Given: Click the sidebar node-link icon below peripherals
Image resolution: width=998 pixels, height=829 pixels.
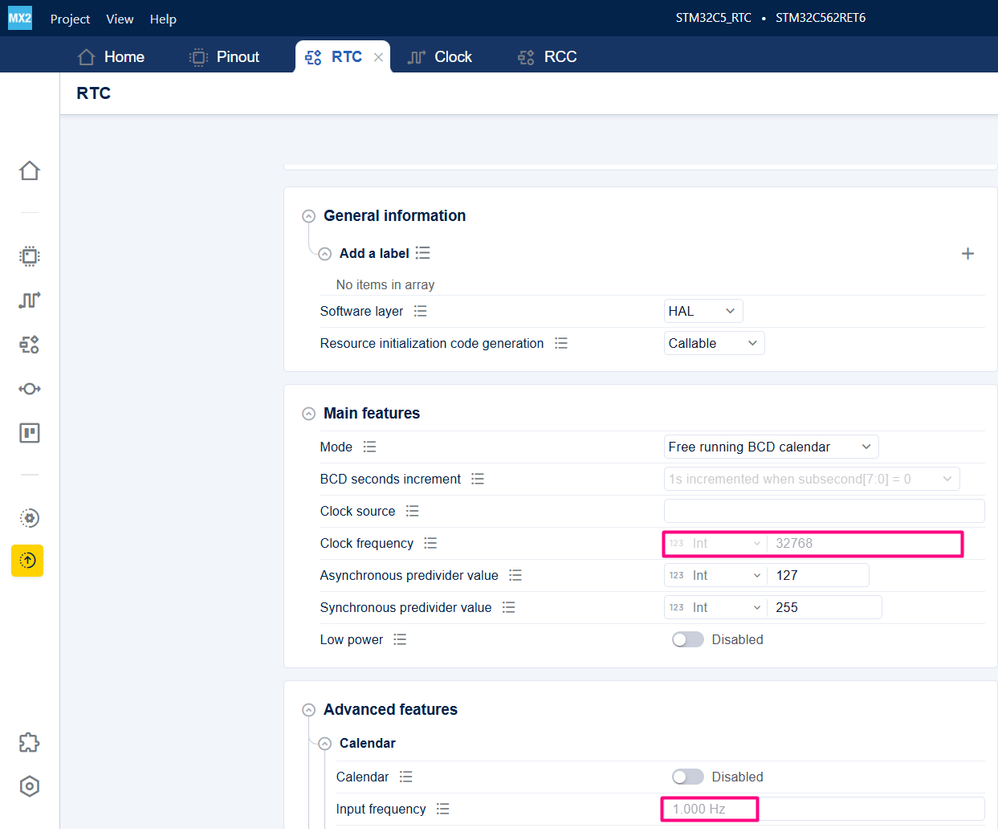Looking at the screenshot, I should pyautogui.click(x=29, y=388).
